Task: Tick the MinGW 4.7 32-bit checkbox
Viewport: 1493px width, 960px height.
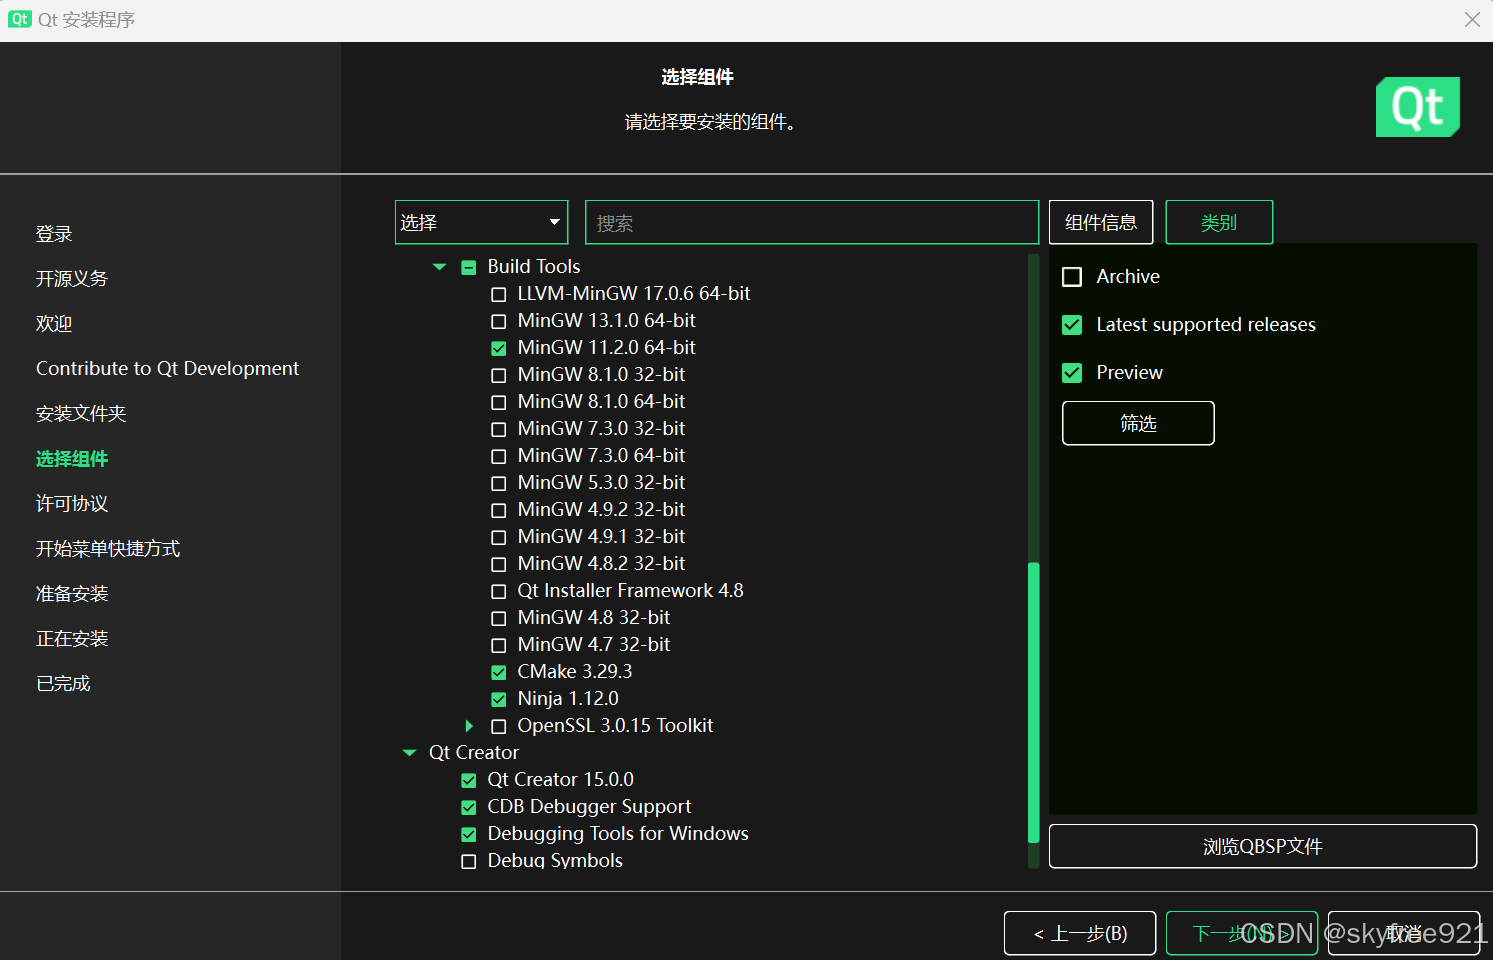Action: (499, 645)
